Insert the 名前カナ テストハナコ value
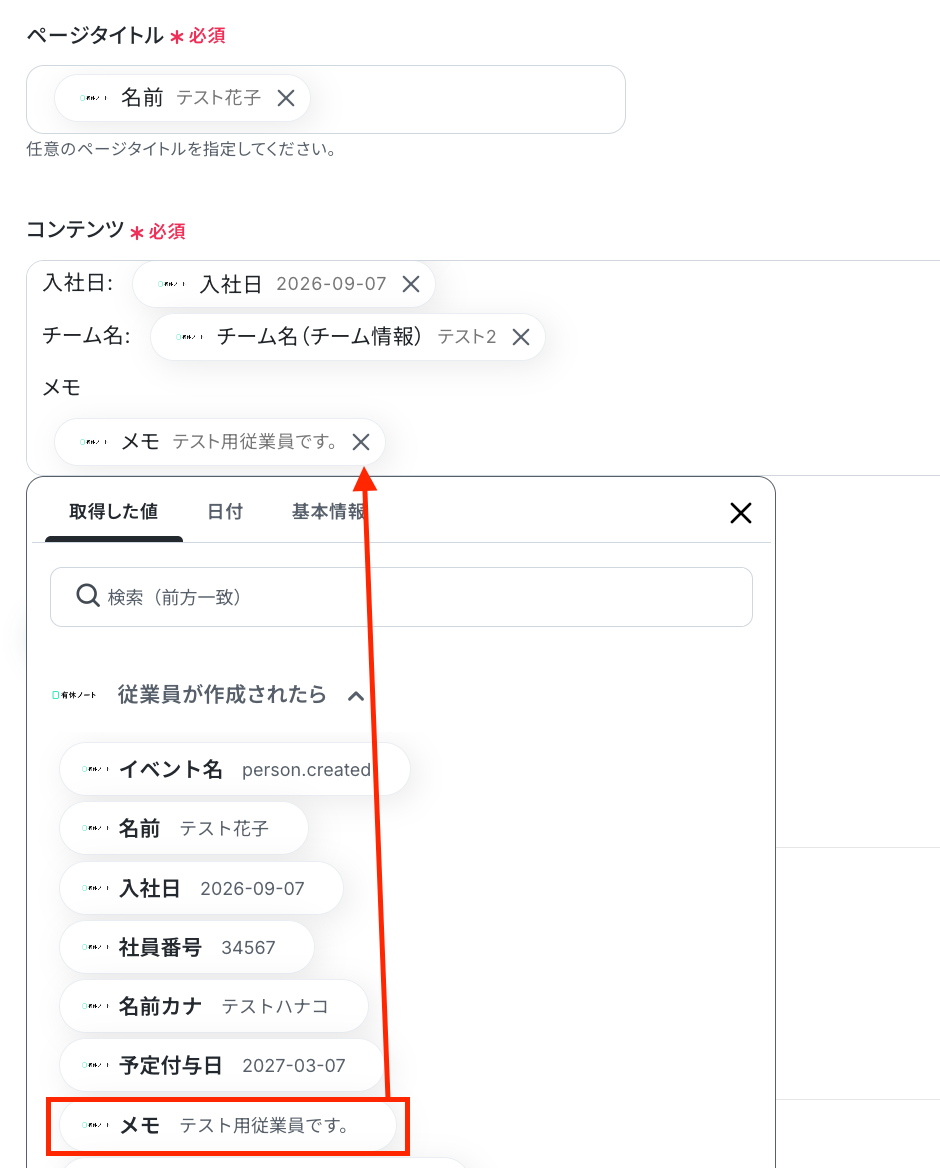 [214, 1006]
